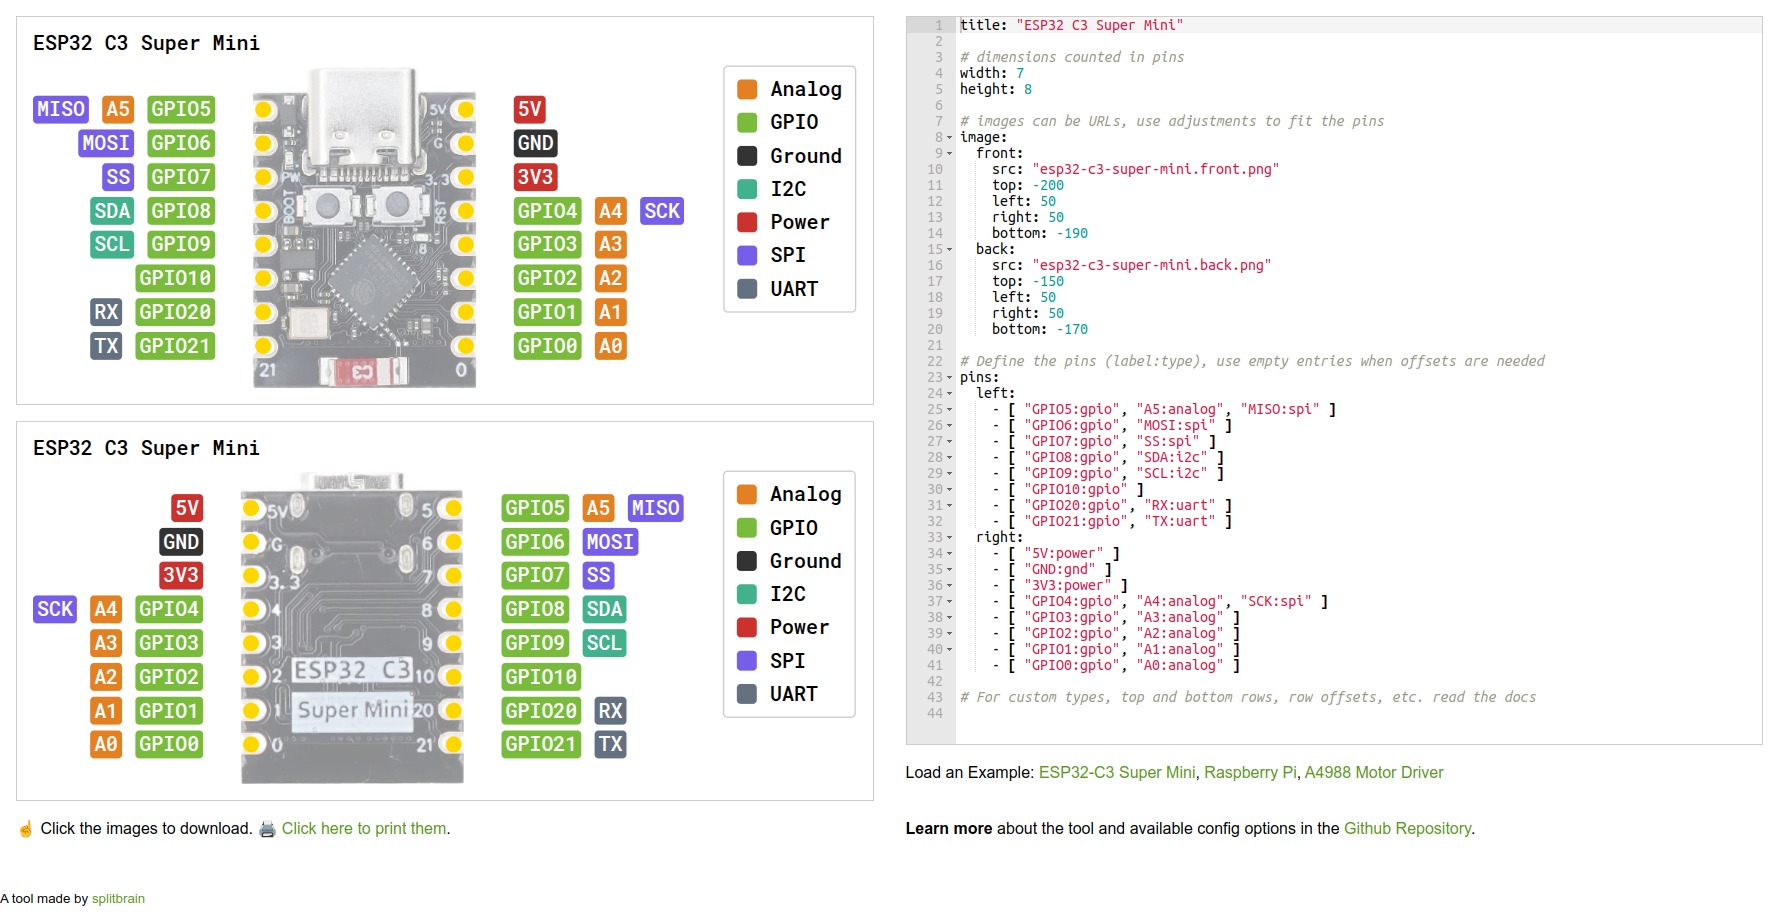Click the A1 label in the back pinout
The image size is (1779, 918).
pyautogui.click(x=106, y=711)
